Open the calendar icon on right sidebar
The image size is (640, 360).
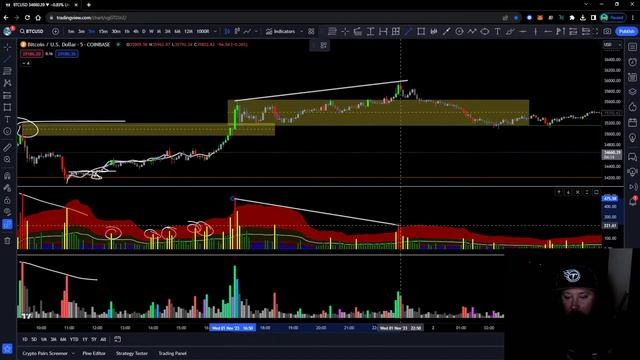pos(632,122)
